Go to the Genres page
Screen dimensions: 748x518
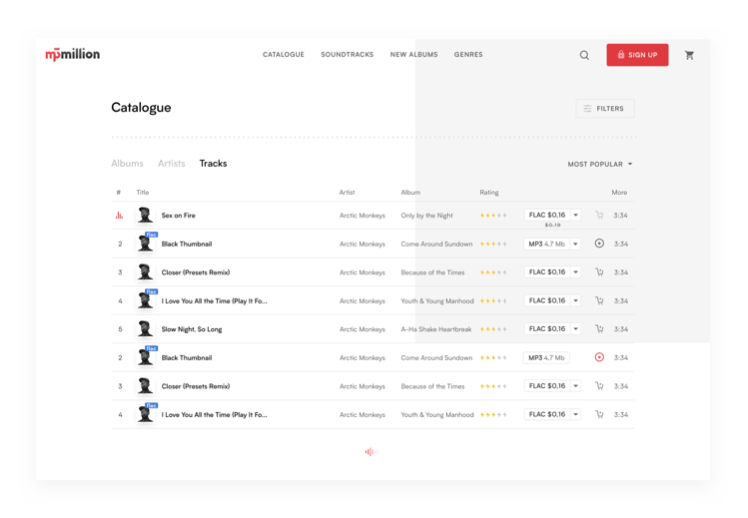click(468, 55)
